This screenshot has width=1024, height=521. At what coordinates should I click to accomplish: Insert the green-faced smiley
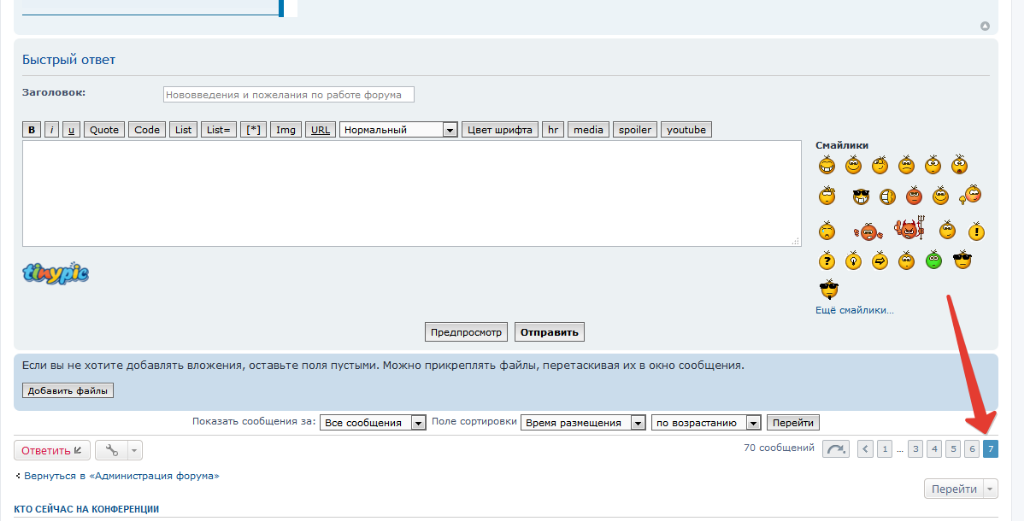click(x=934, y=260)
